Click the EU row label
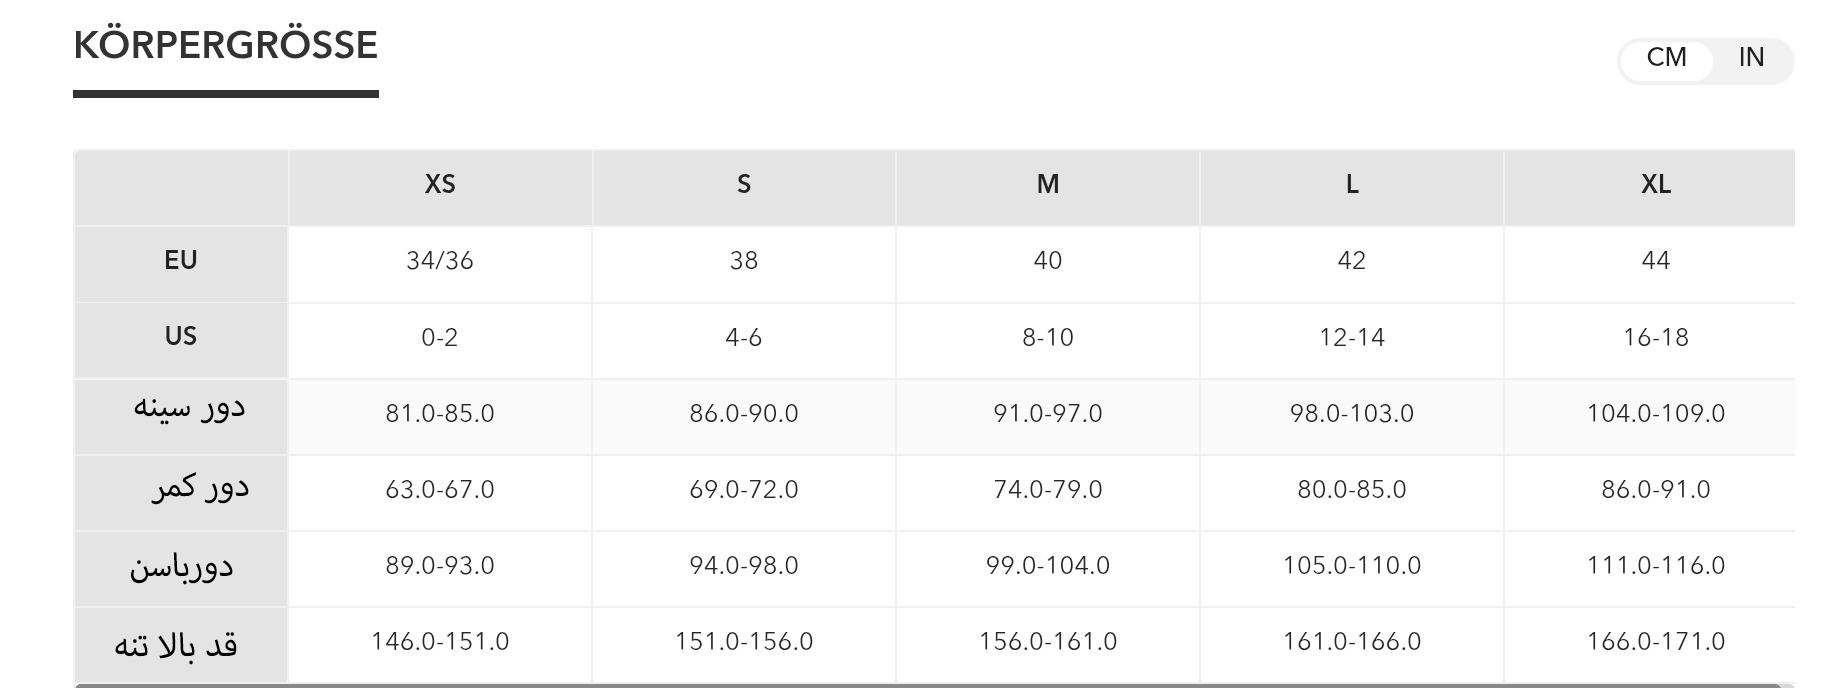 [x=181, y=261]
